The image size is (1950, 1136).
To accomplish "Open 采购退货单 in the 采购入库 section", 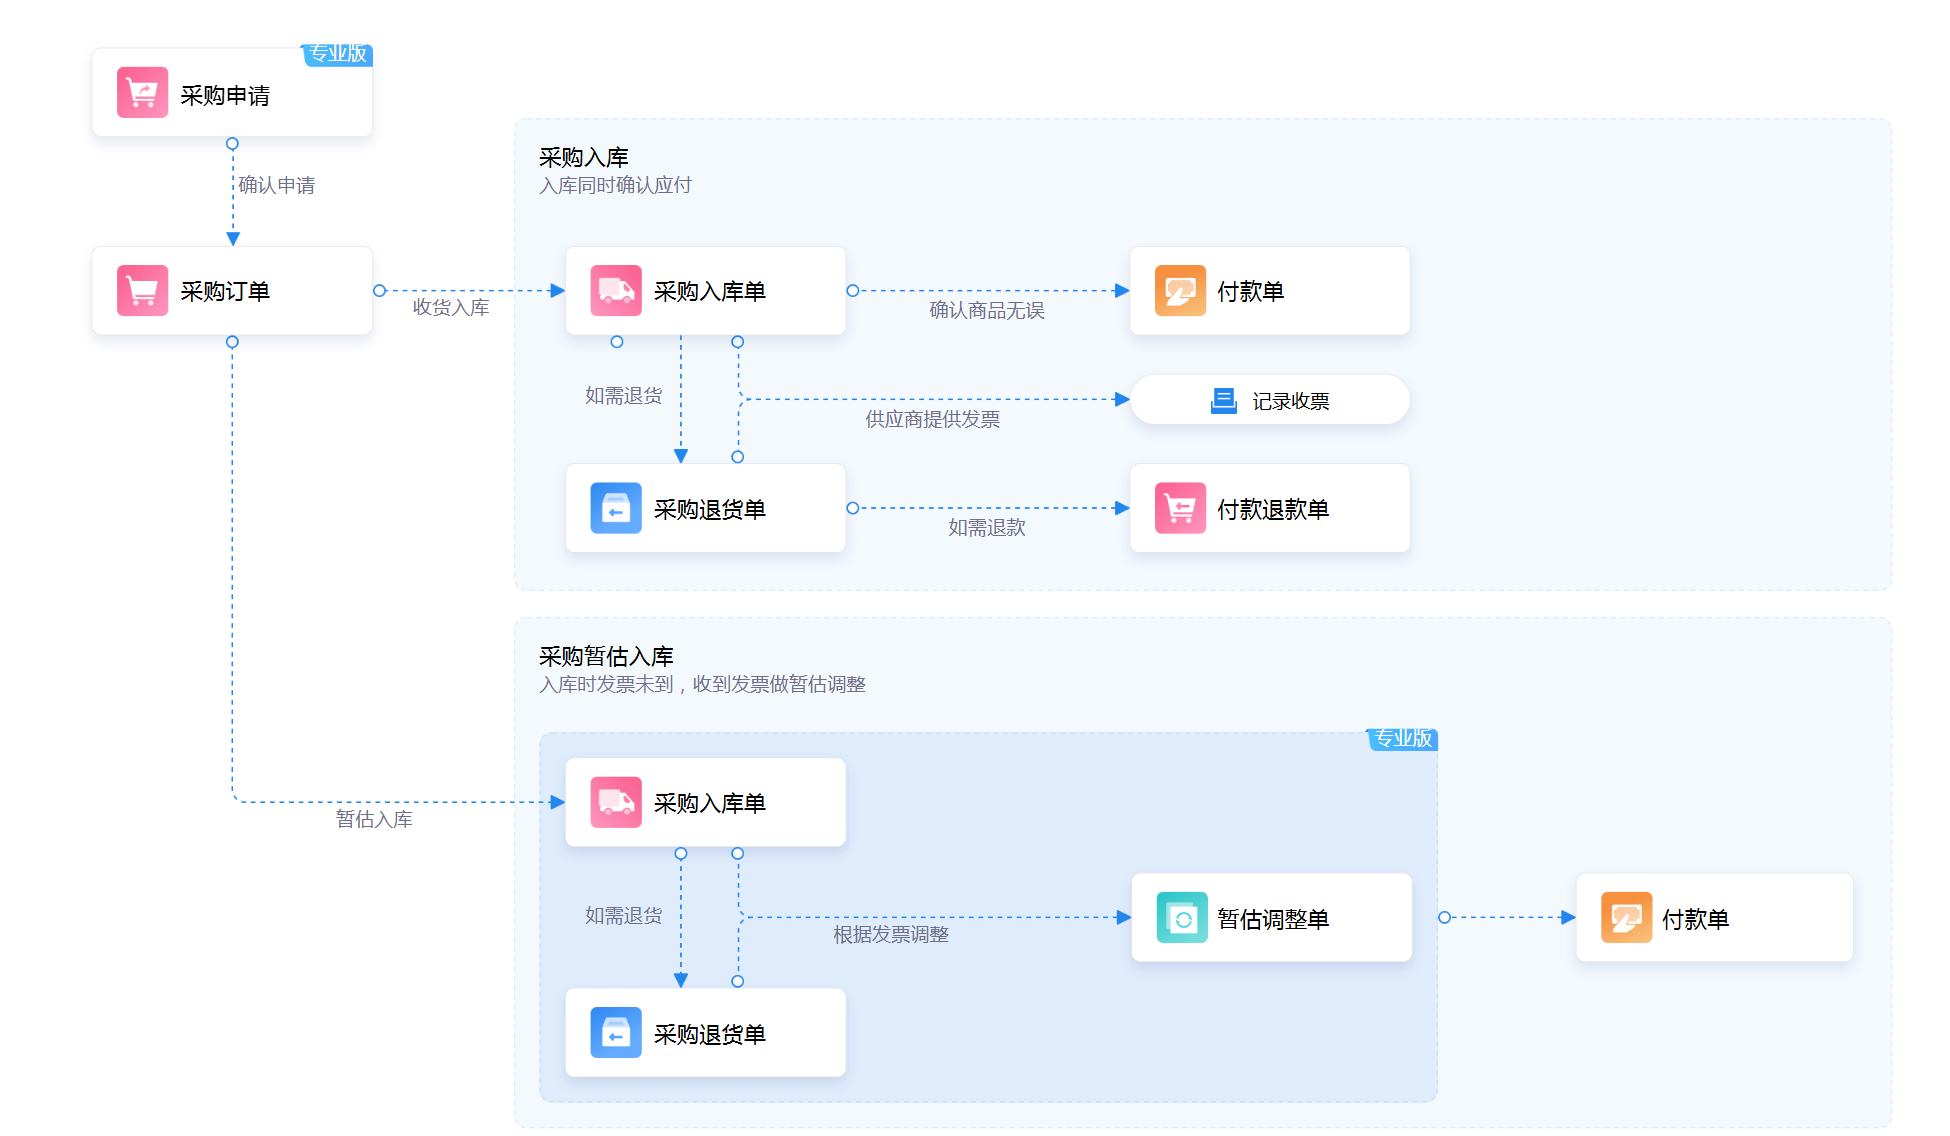I will pyautogui.click(x=706, y=508).
